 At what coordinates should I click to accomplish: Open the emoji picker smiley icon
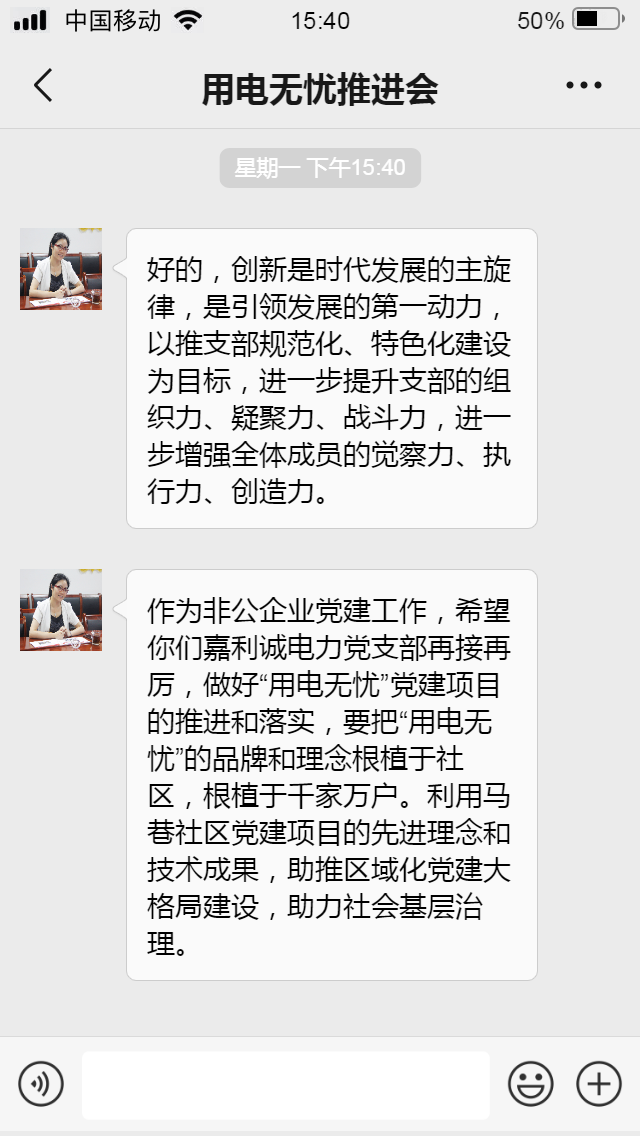pos(531,1084)
